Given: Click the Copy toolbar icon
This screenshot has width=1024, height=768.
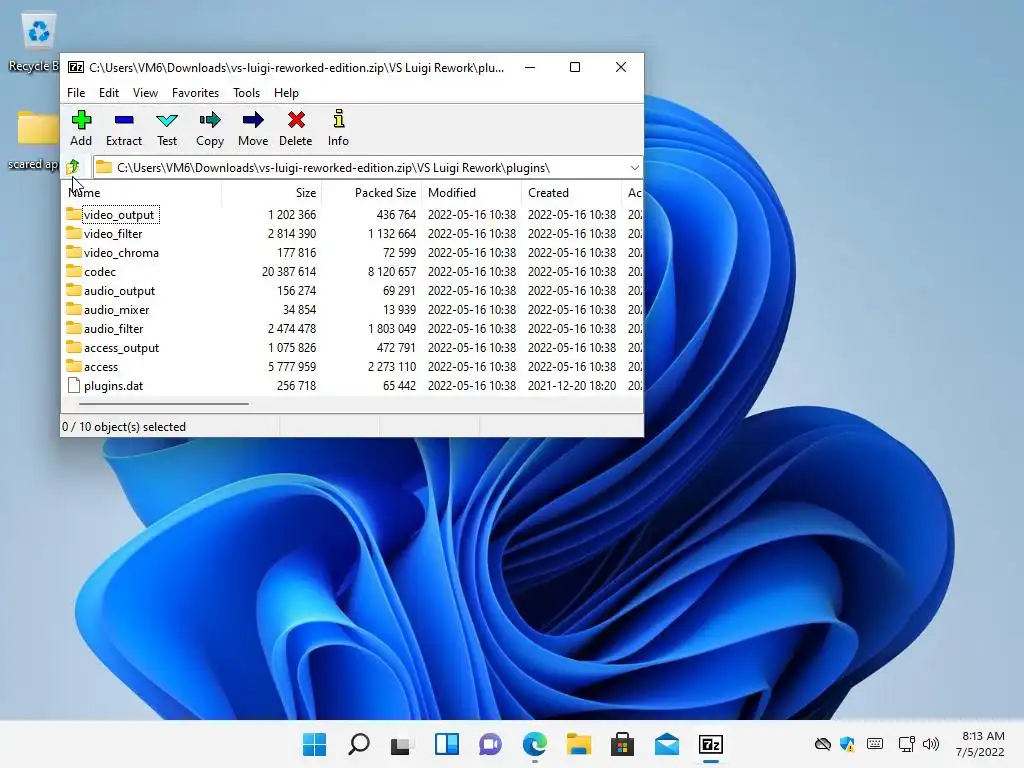Looking at the screenshot, I should tap(210, 120).
